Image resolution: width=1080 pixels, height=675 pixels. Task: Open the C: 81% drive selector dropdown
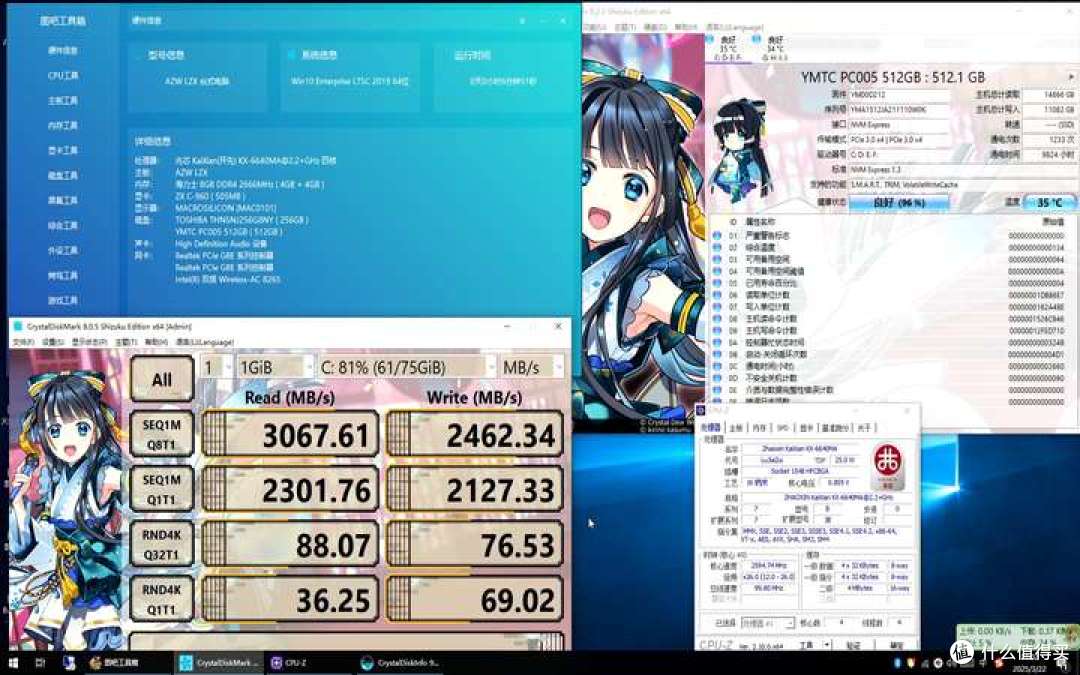coord(406,367)
